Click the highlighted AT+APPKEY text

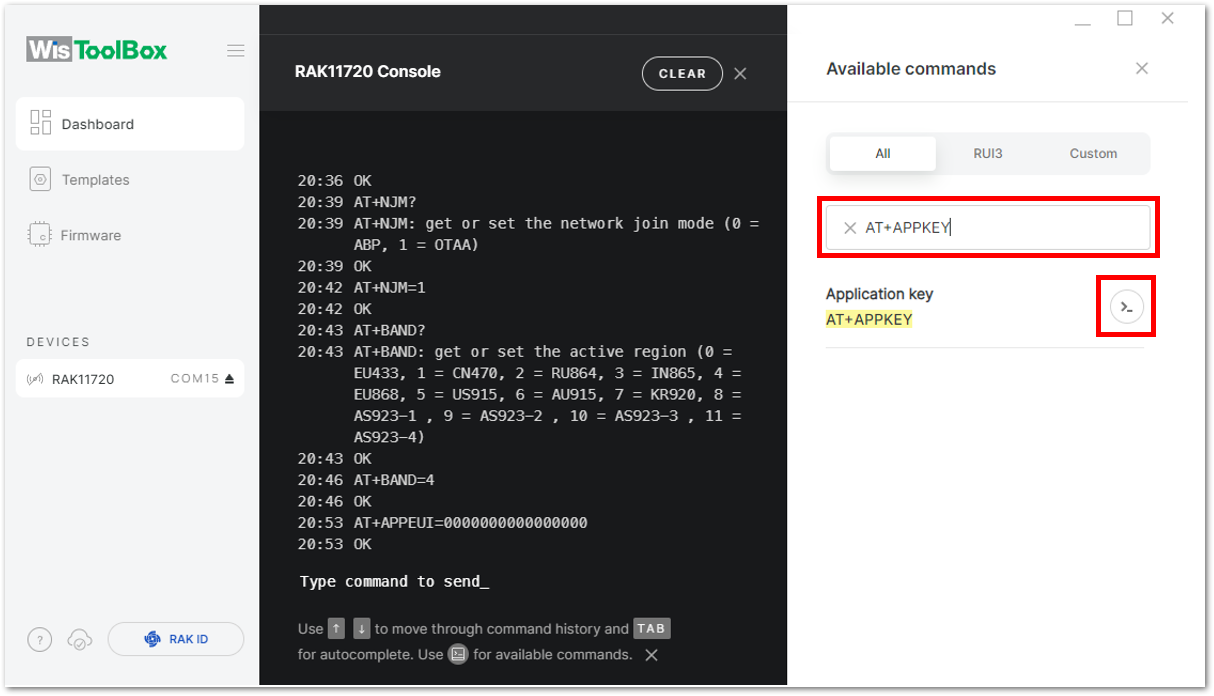point(869,320)
